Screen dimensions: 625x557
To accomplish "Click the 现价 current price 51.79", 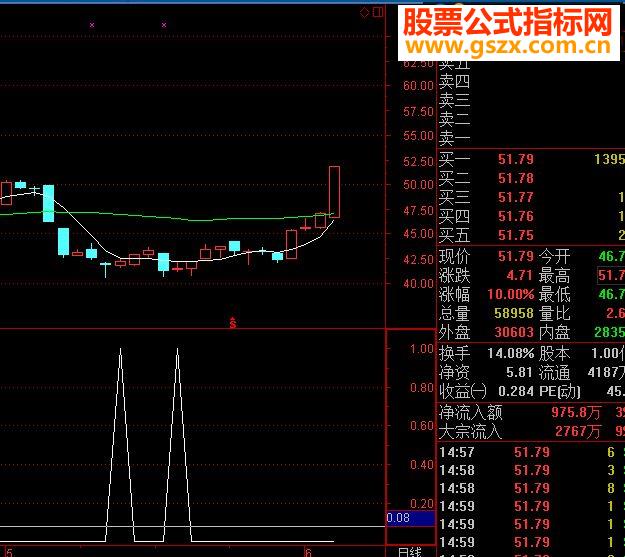I will pos(516,256).
